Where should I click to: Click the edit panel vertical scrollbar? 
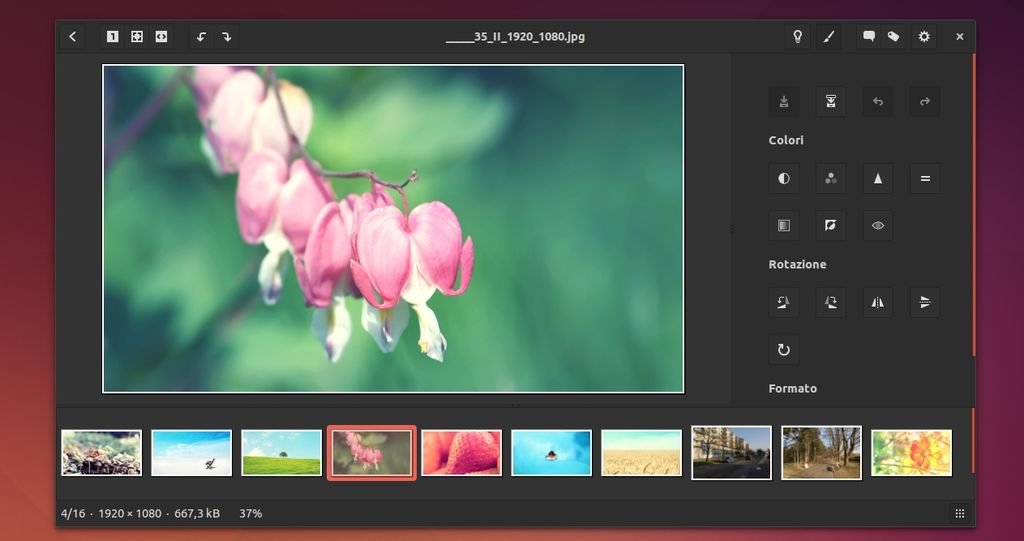pos(973,205)
